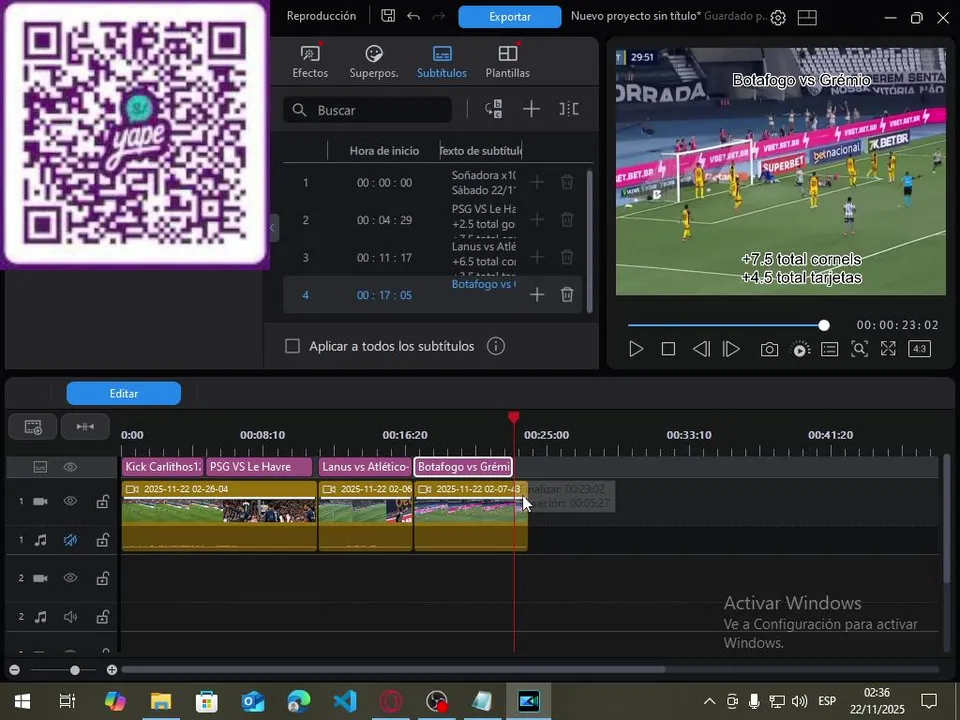Select the Subtítulos tab

[x=441, y=62]
